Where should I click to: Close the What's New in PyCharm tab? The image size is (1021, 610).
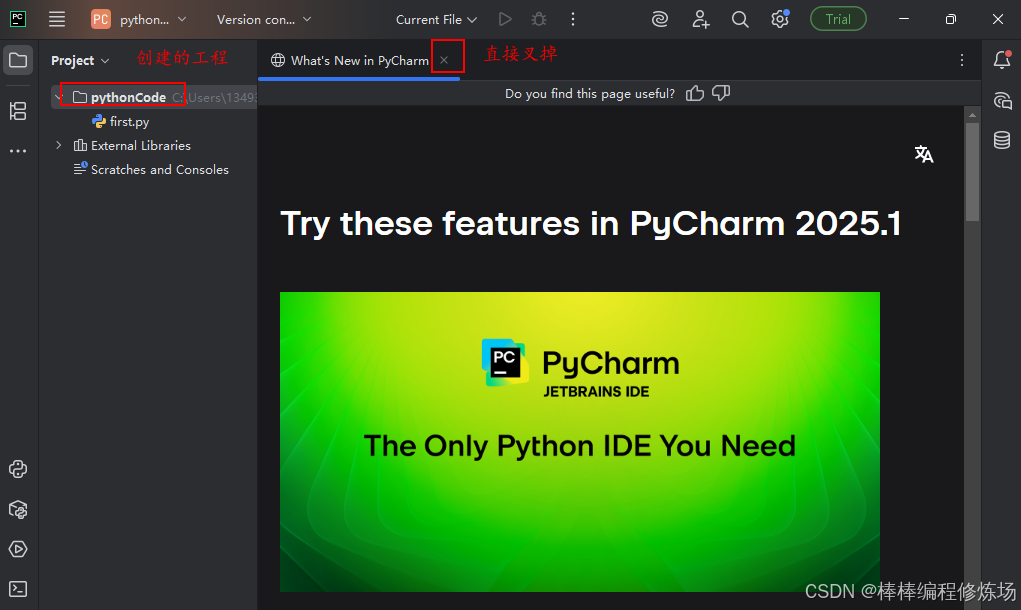click(x=444, y=60)
